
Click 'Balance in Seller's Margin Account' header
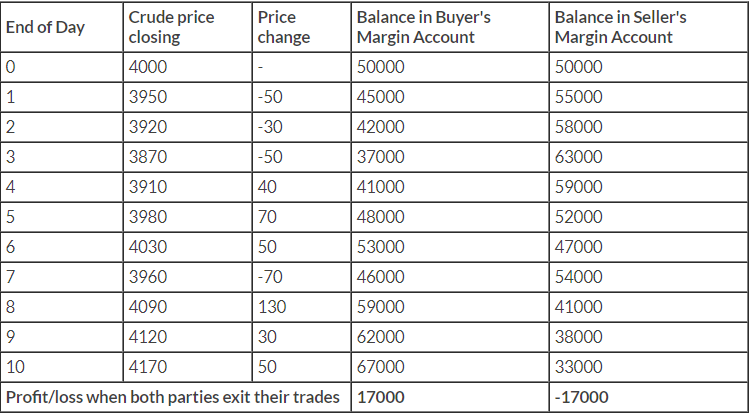click(x=648, y=27)
